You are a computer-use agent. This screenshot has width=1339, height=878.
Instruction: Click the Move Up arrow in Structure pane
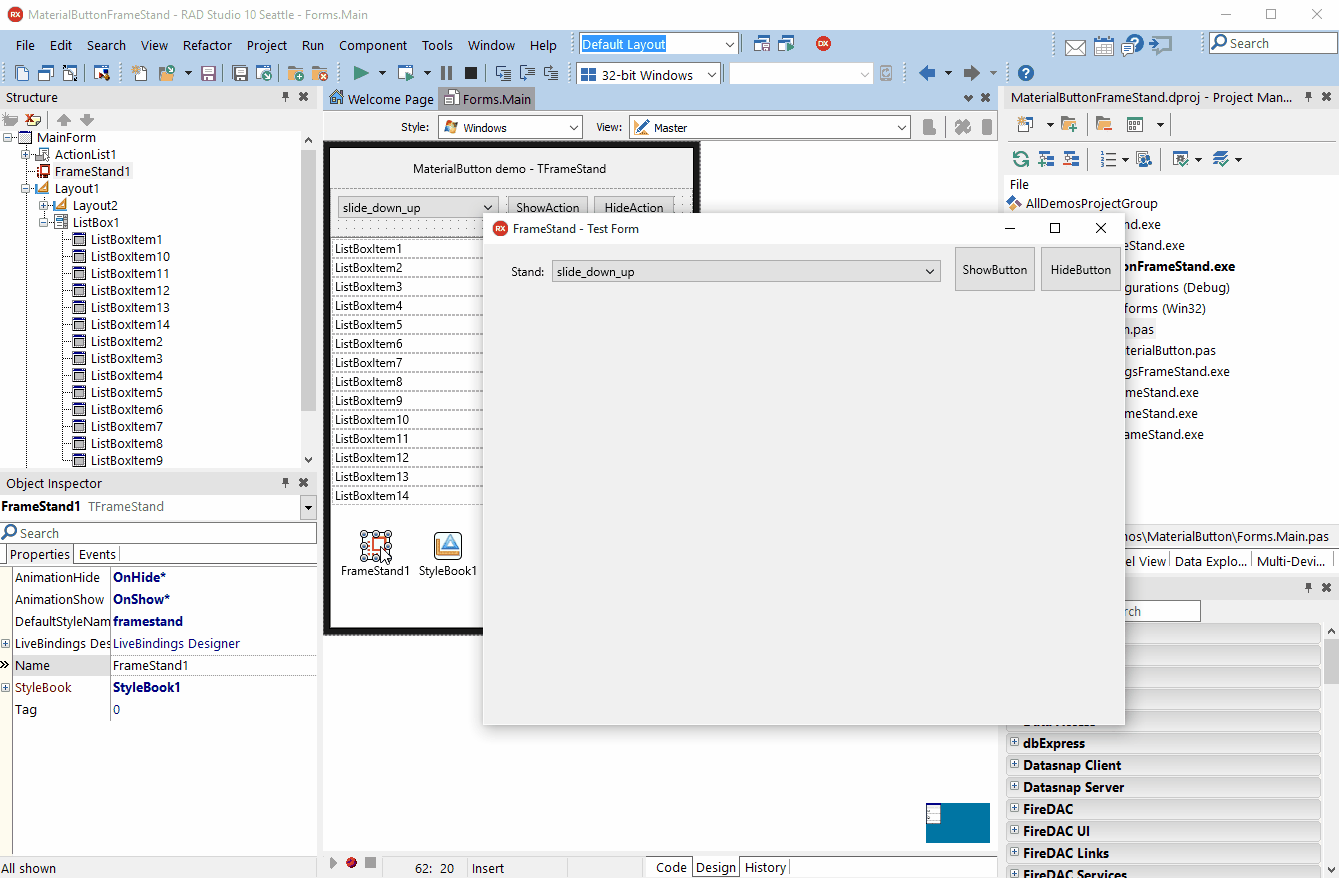(x=63, y=120)
